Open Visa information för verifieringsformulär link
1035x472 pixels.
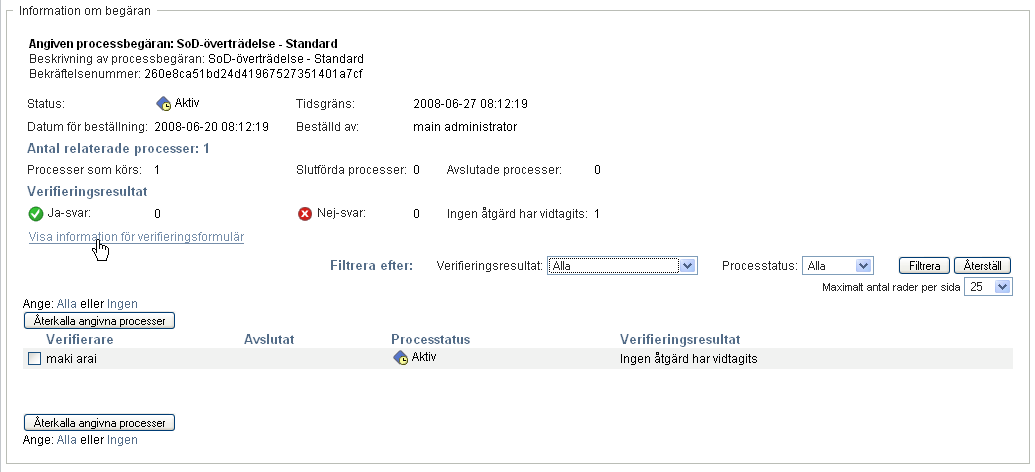pyautogui.click(x=137, y=237)
